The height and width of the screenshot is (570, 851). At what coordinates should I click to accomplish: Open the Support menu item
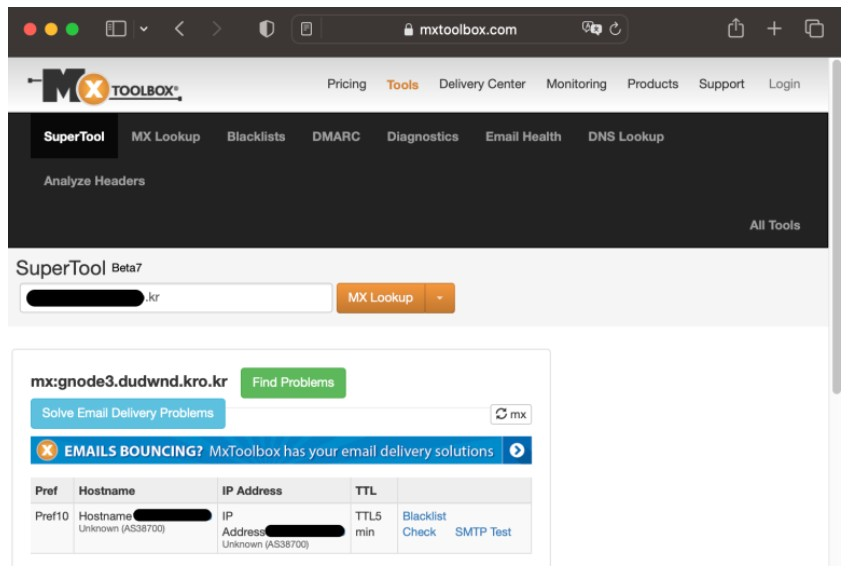pos(721,84)
